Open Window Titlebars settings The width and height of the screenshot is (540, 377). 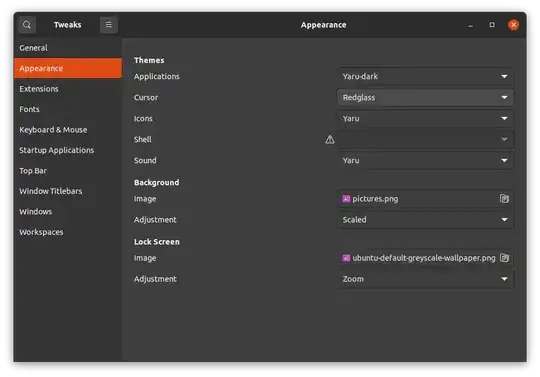pos(68,191)
